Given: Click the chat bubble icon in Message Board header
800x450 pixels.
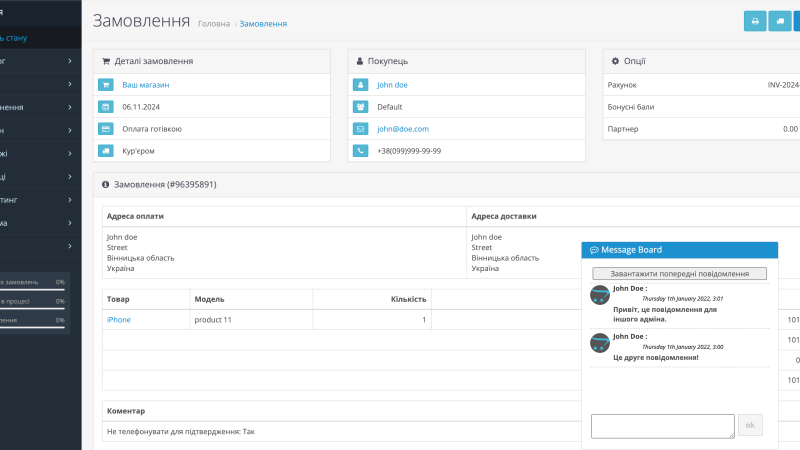Looking at the screenshot, I should [594, 250].
